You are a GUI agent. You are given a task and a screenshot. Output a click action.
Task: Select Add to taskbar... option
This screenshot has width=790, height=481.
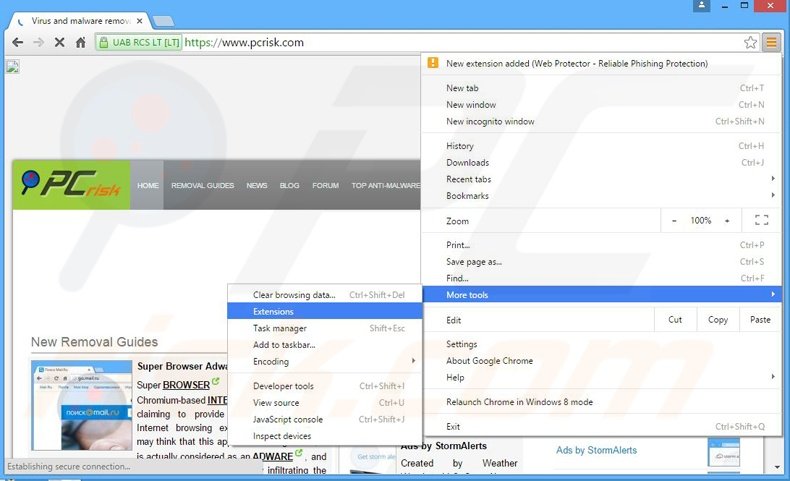point(325,345)
